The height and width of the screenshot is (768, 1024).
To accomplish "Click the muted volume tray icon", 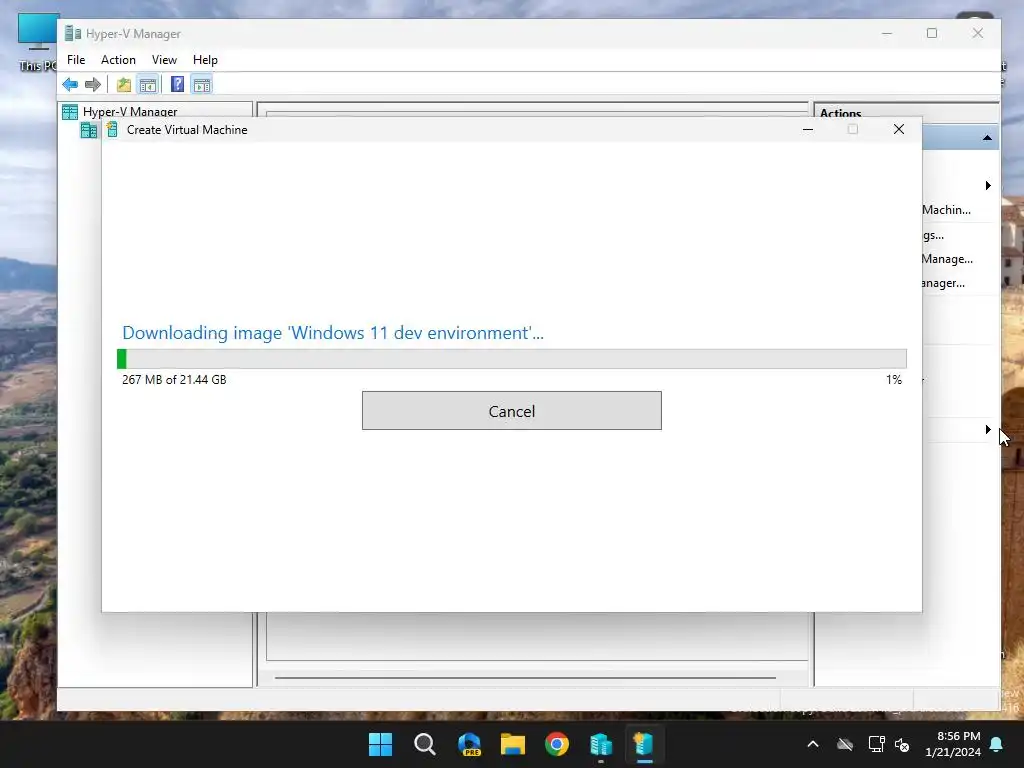I will point(902,744).
